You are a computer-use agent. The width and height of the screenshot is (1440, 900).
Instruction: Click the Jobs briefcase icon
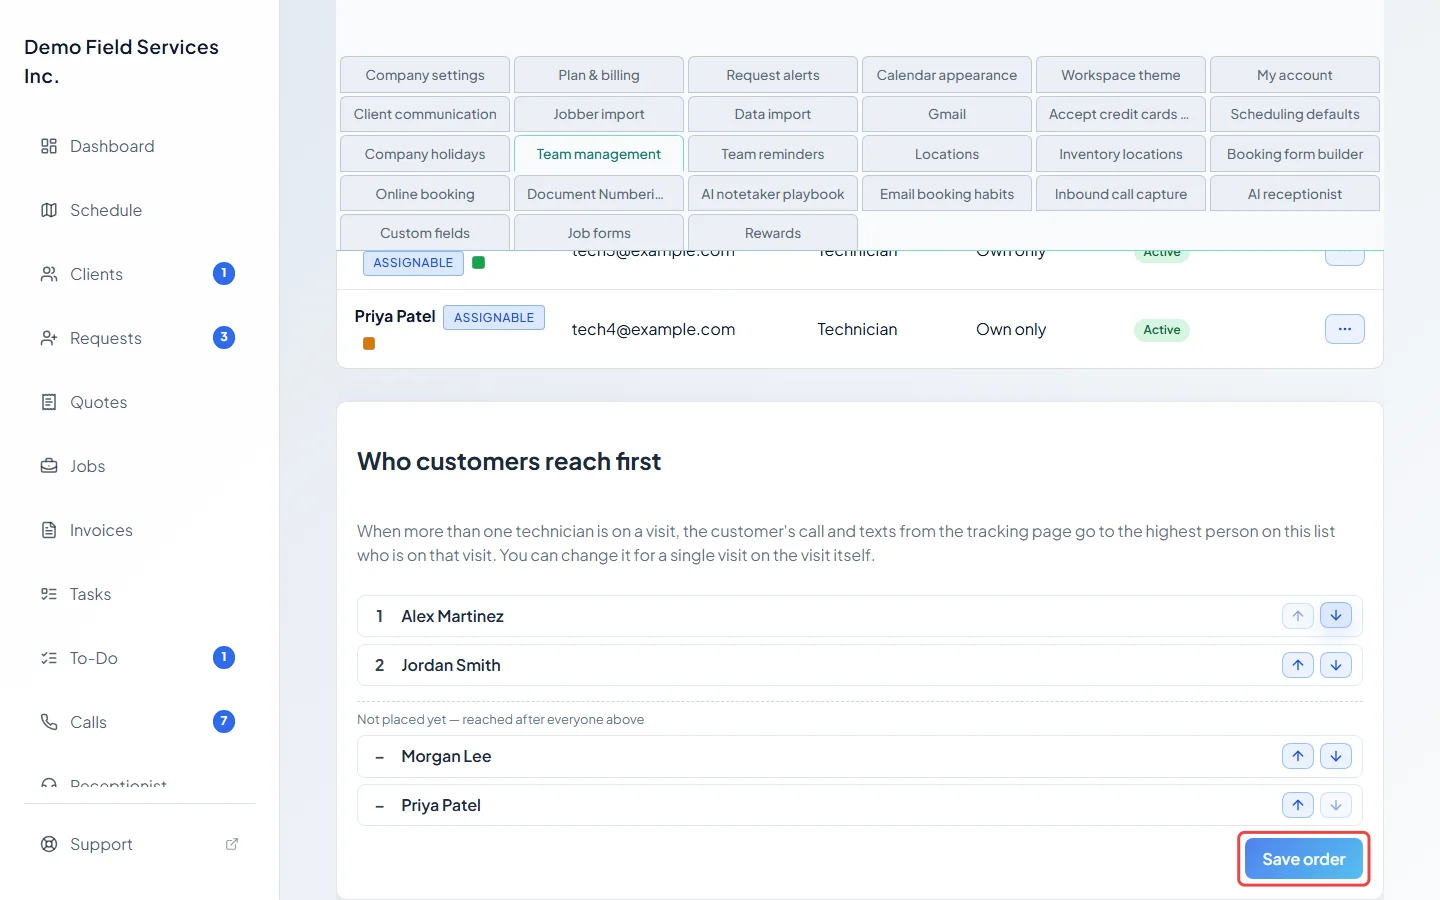(49, 466)
